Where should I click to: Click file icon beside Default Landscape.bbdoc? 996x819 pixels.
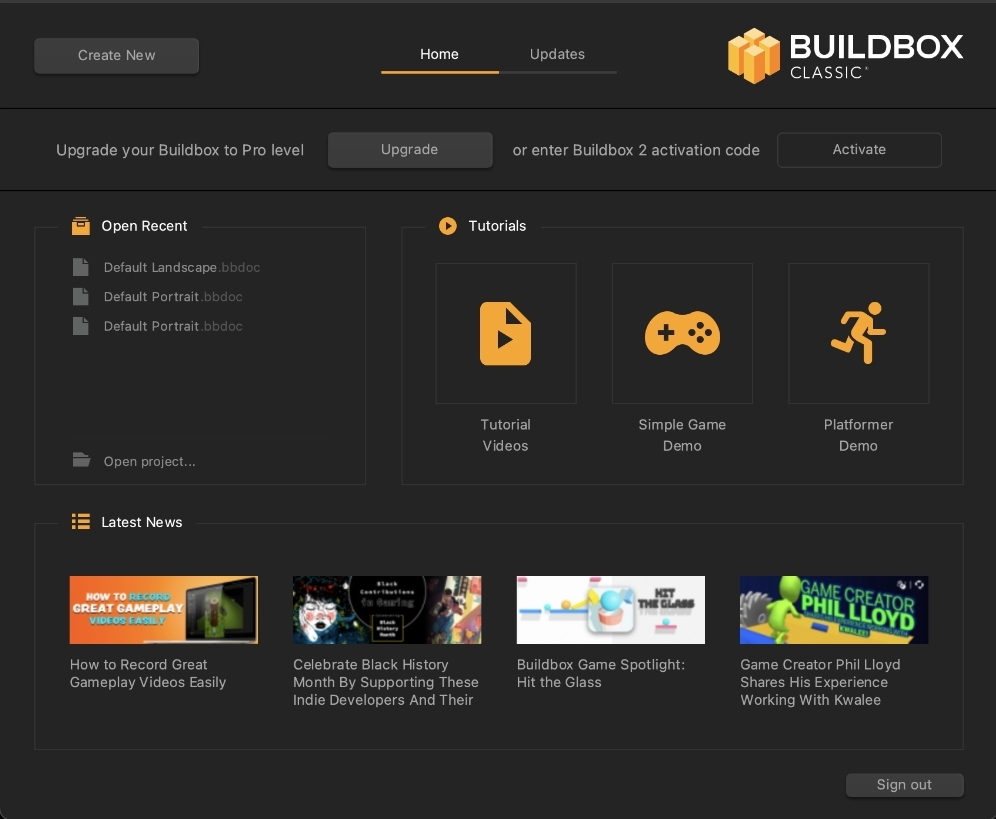tap(81, 267)
